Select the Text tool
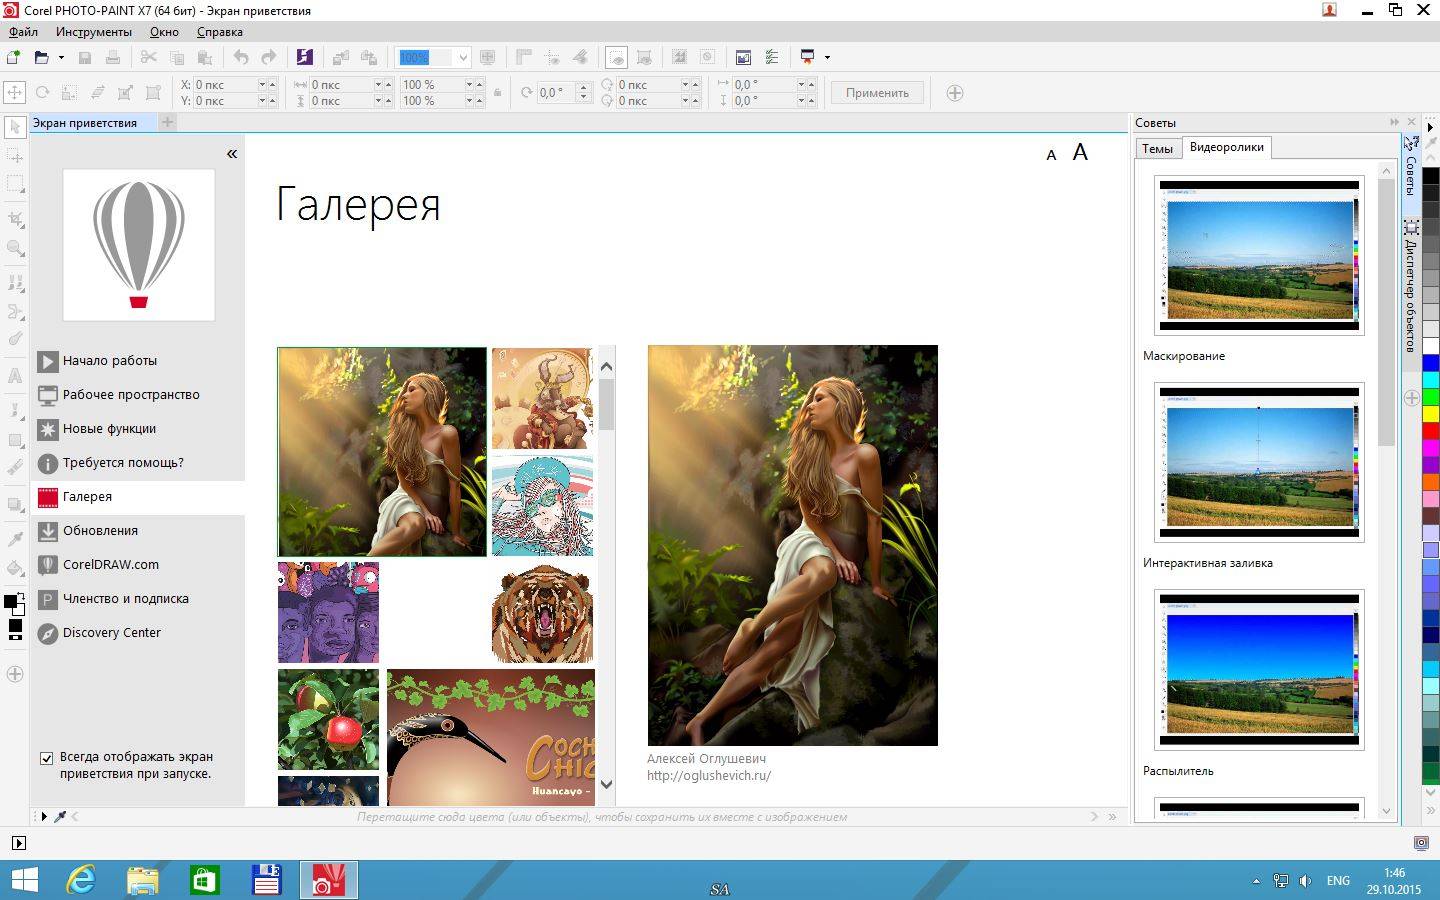1440x900 pixels. (14, 375)
